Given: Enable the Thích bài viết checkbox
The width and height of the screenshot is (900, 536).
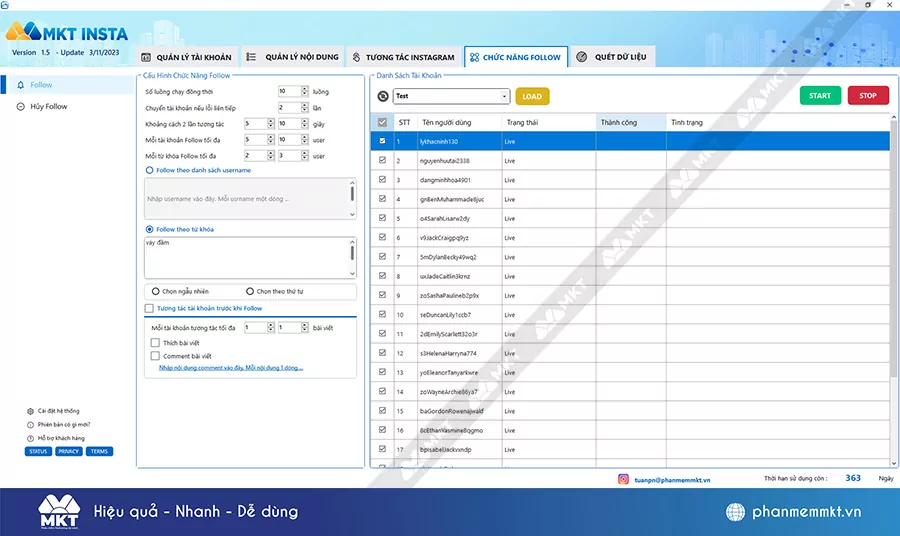Looking at the screenshot, I should (x=155, y=342).
